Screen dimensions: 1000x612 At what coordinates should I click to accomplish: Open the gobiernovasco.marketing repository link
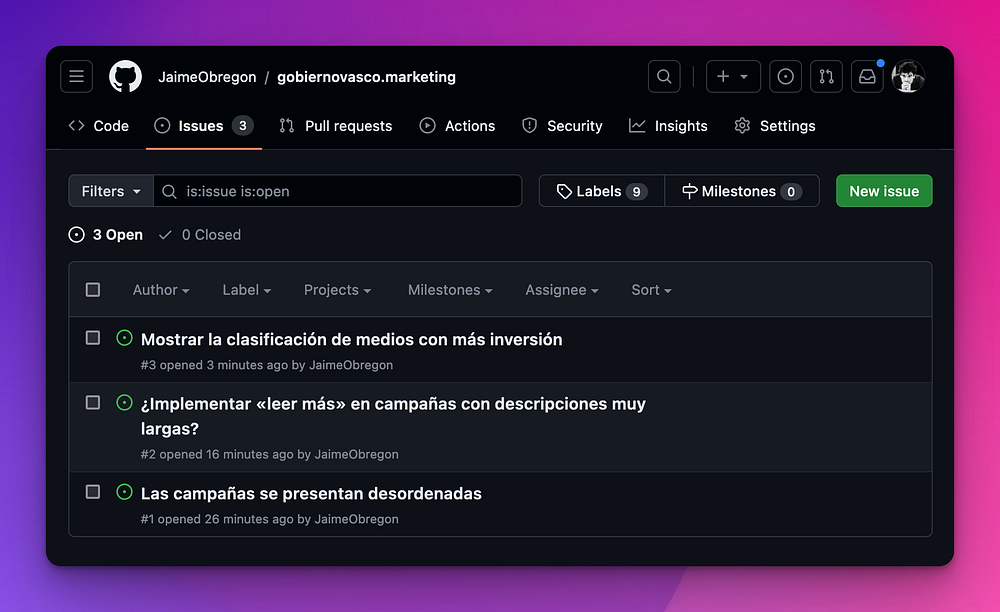366,77
